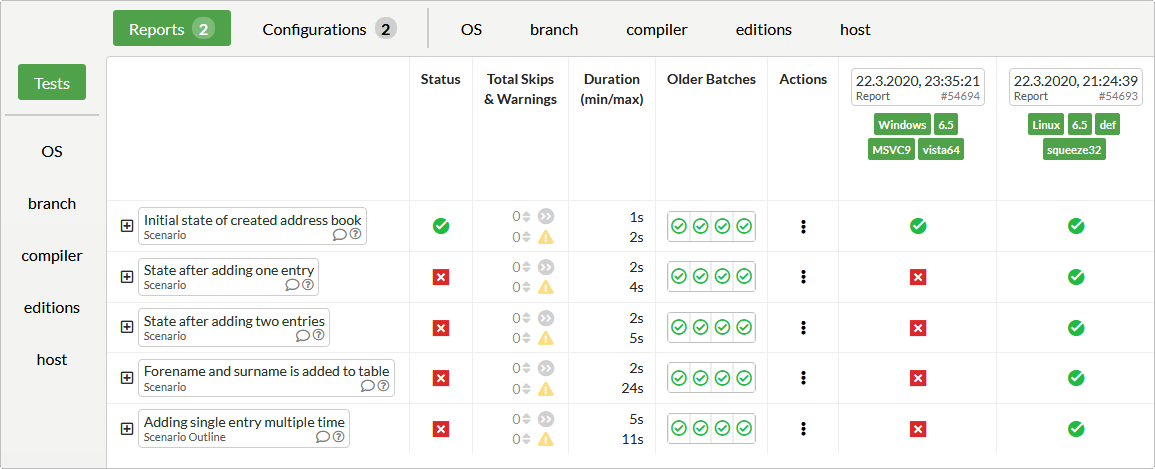Image resolution: width=1155 pixels, height=469 pixels.
Task: Sort by skips count in Initial state row
Action: click(x=527, y=216)
